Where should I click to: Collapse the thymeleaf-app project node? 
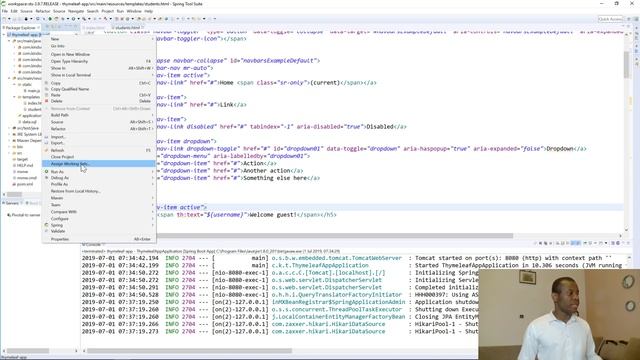pyautogui.click(x=4, y=35)
